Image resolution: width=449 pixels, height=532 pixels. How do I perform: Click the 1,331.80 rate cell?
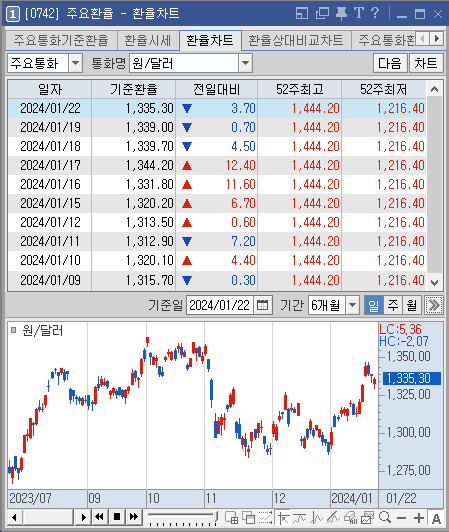pyautogui.click(x=134, y=184)
